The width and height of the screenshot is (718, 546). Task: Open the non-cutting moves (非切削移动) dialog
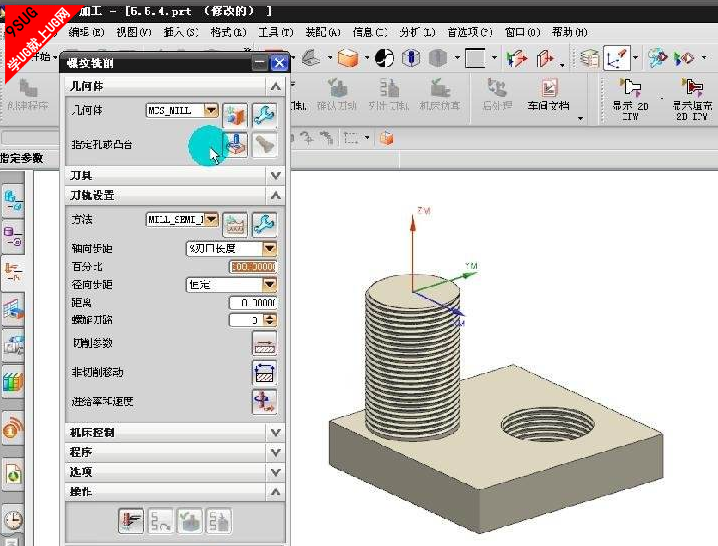click(264, 372)
